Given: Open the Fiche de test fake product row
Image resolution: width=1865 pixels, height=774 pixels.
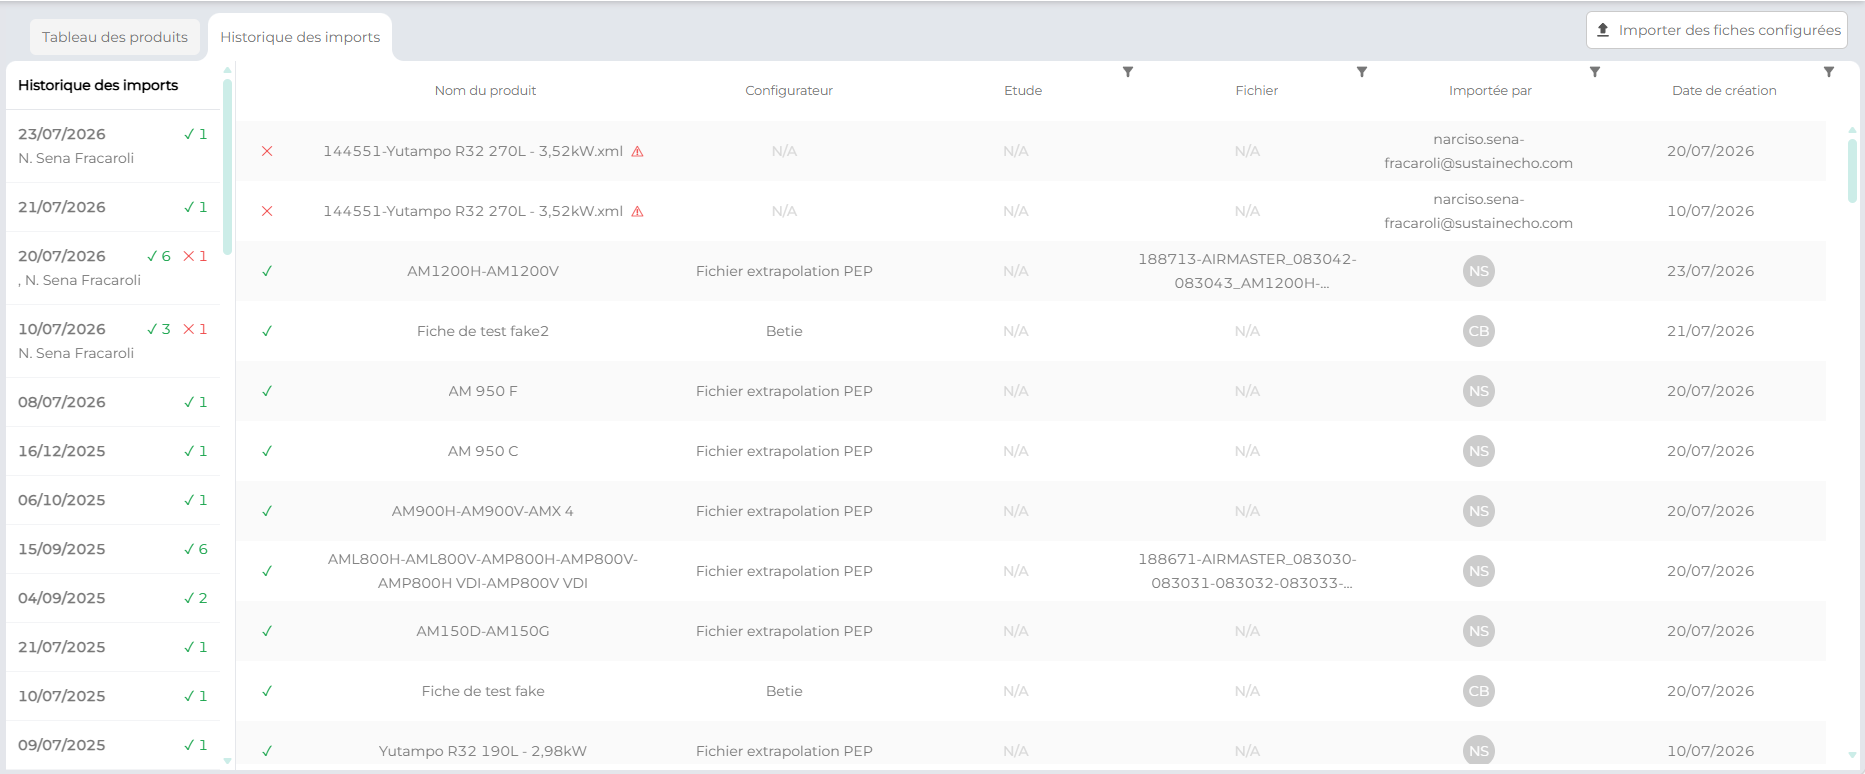Looking at the screenshot, I should pos(1030,691).
